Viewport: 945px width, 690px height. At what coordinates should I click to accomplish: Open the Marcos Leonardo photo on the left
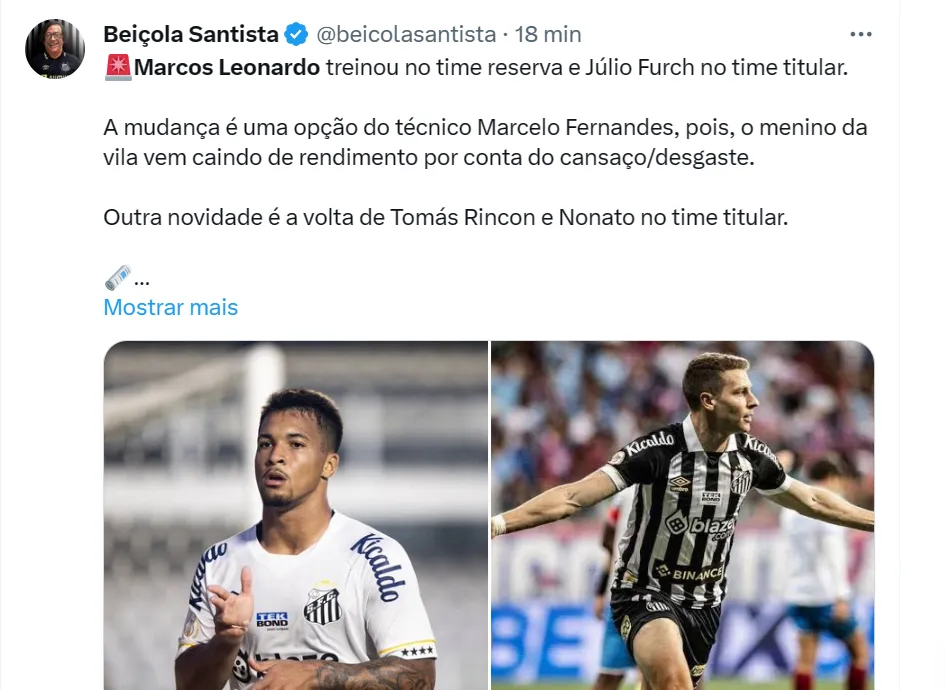295,515
